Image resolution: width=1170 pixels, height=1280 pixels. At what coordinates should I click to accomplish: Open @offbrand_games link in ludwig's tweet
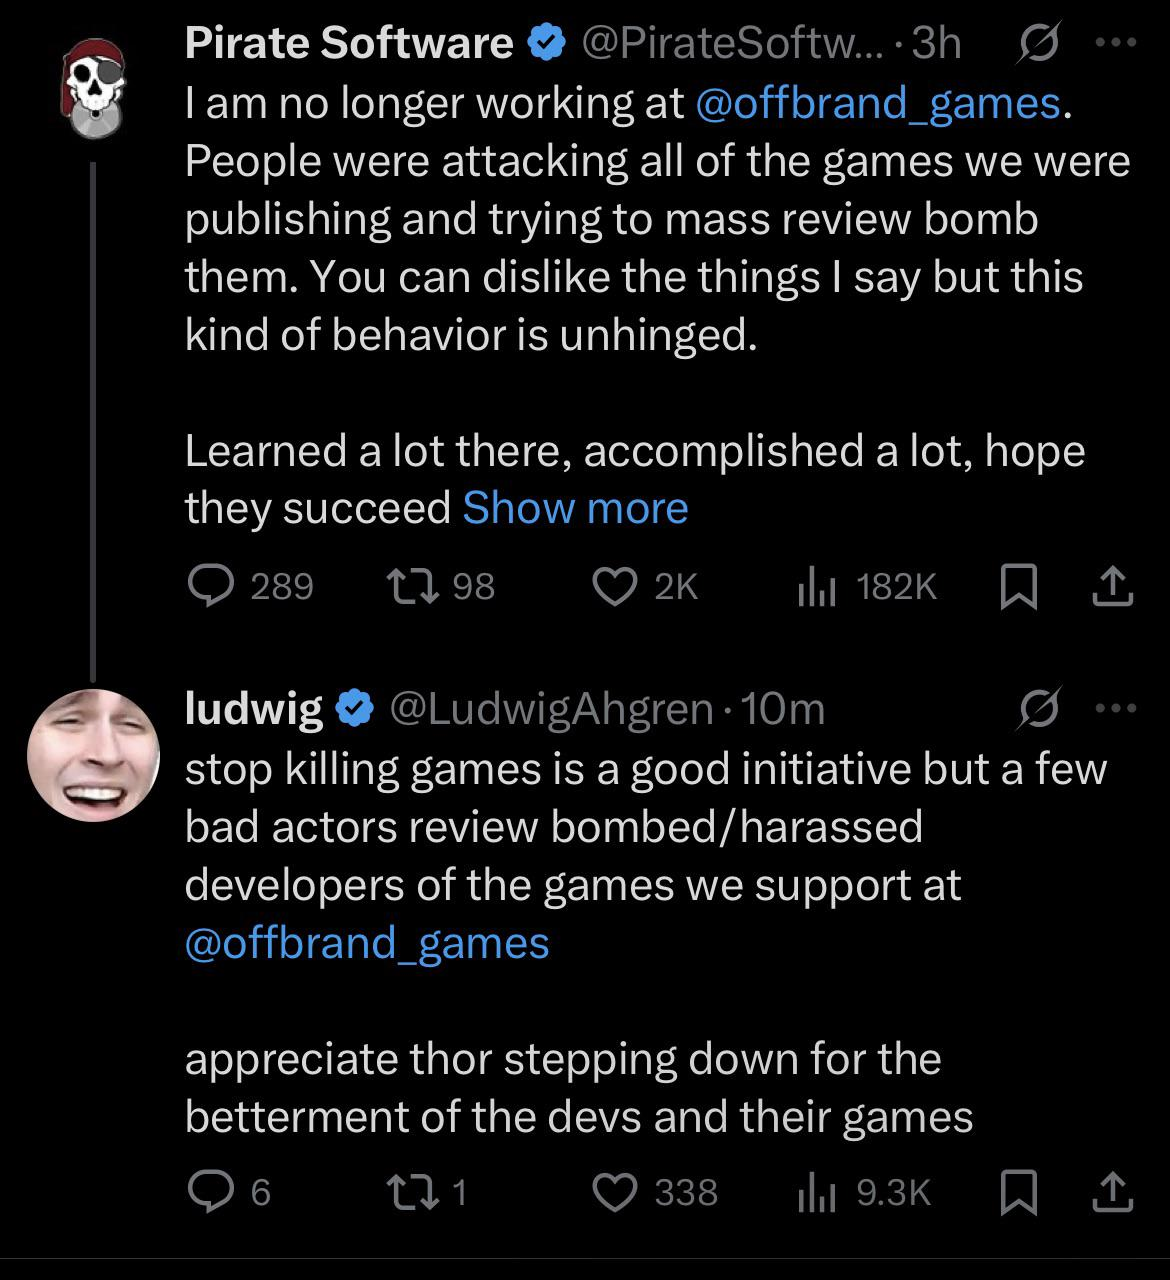(x=367, y=943)
